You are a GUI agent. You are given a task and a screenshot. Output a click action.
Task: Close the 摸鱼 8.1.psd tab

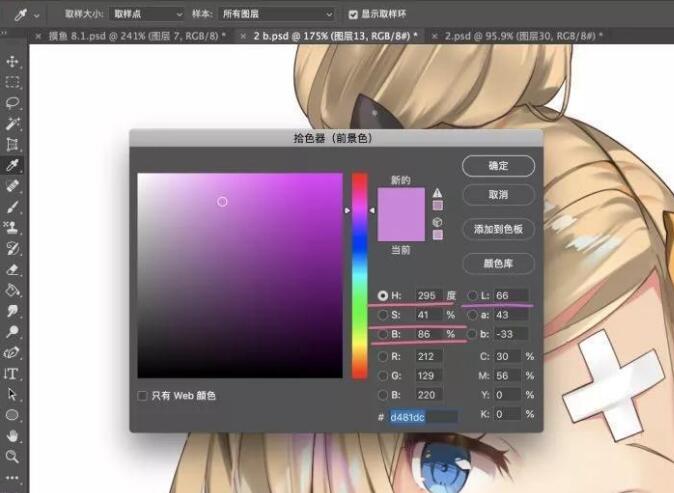38,37
